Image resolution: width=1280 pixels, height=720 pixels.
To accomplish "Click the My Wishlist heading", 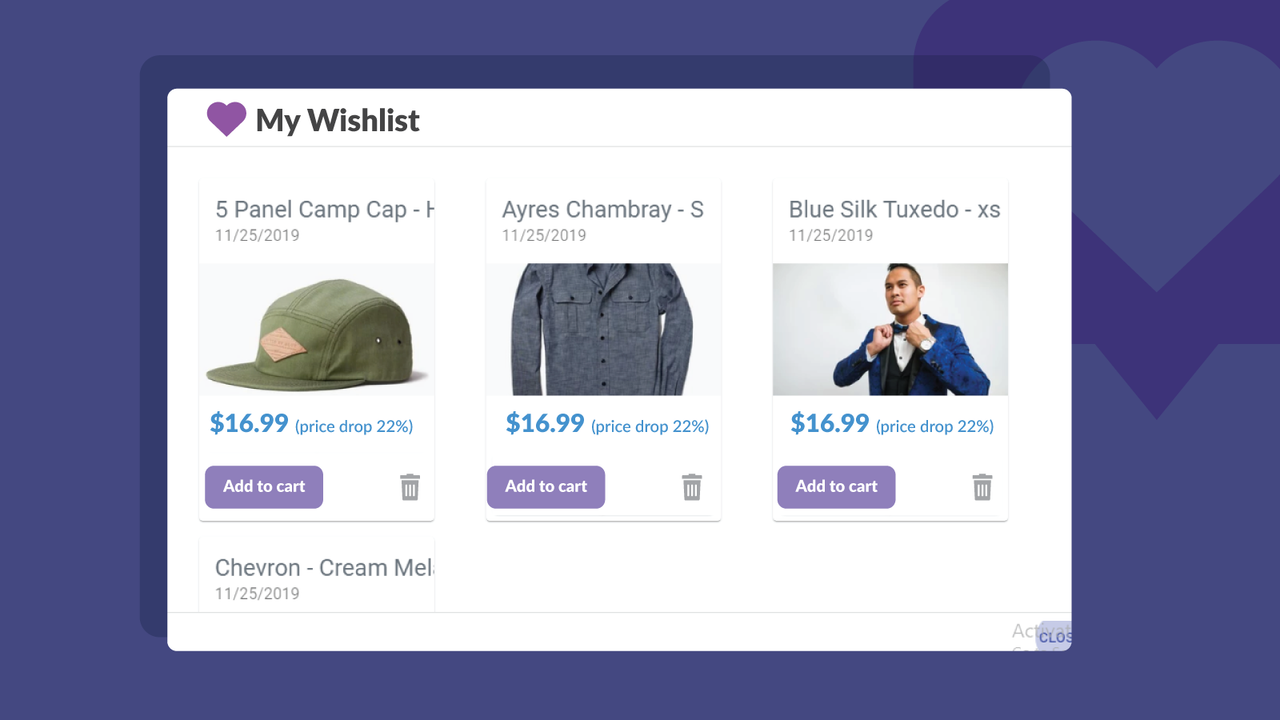I will 338,120.
